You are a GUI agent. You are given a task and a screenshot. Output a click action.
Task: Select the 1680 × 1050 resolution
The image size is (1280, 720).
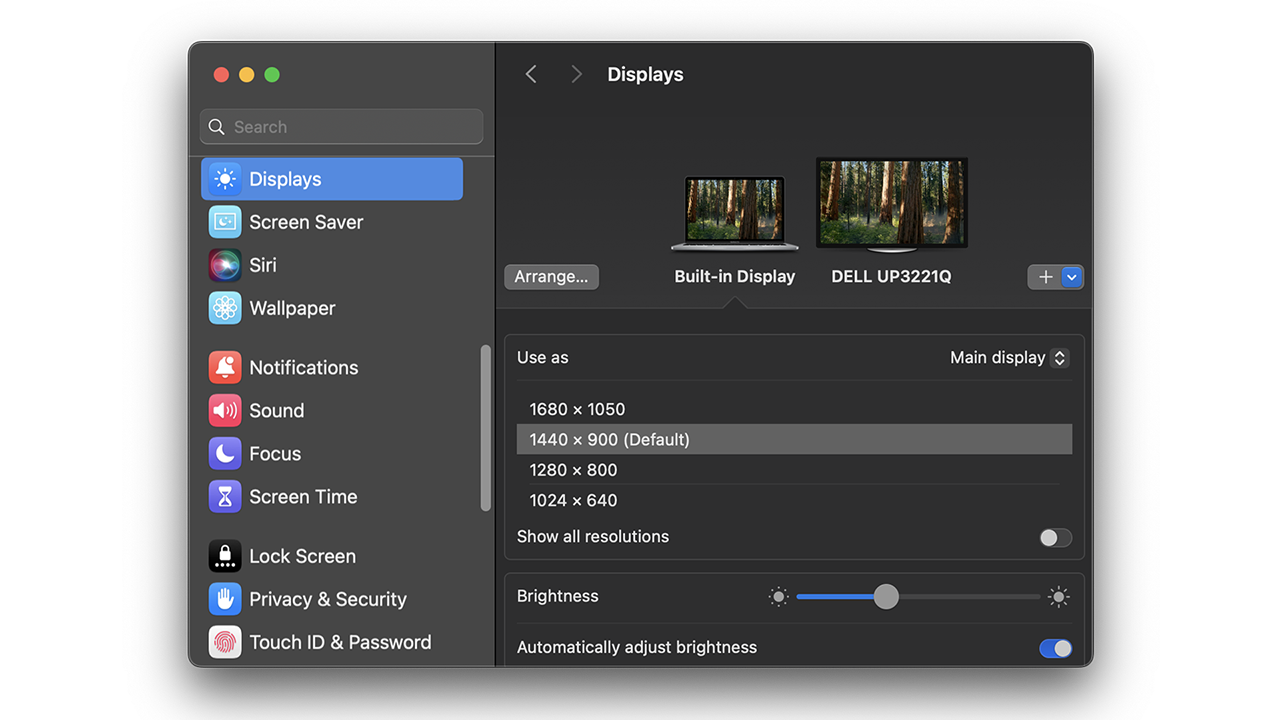click(578, 409)
